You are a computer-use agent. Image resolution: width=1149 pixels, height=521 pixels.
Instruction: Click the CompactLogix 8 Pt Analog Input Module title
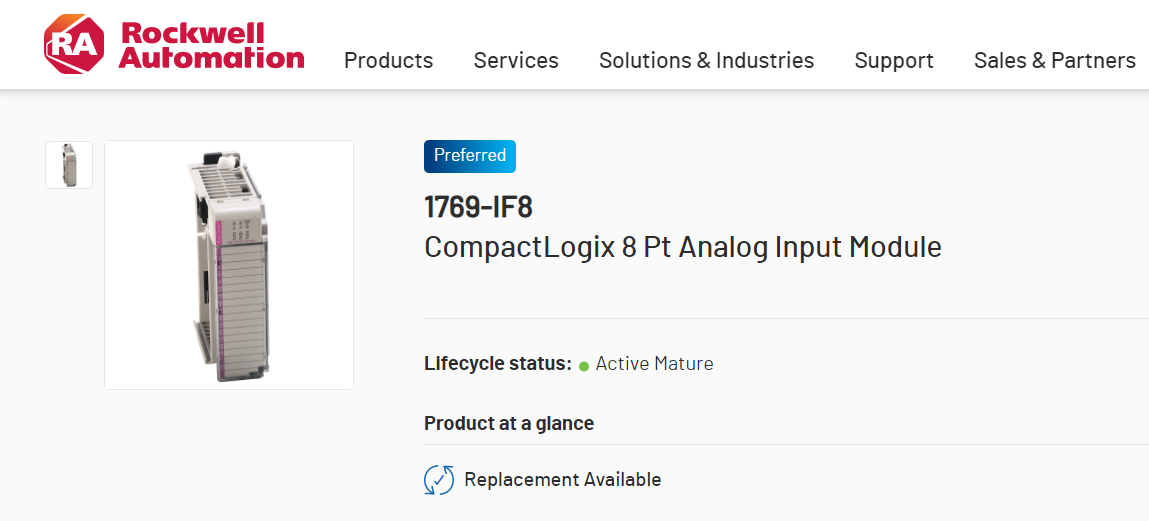683,247
